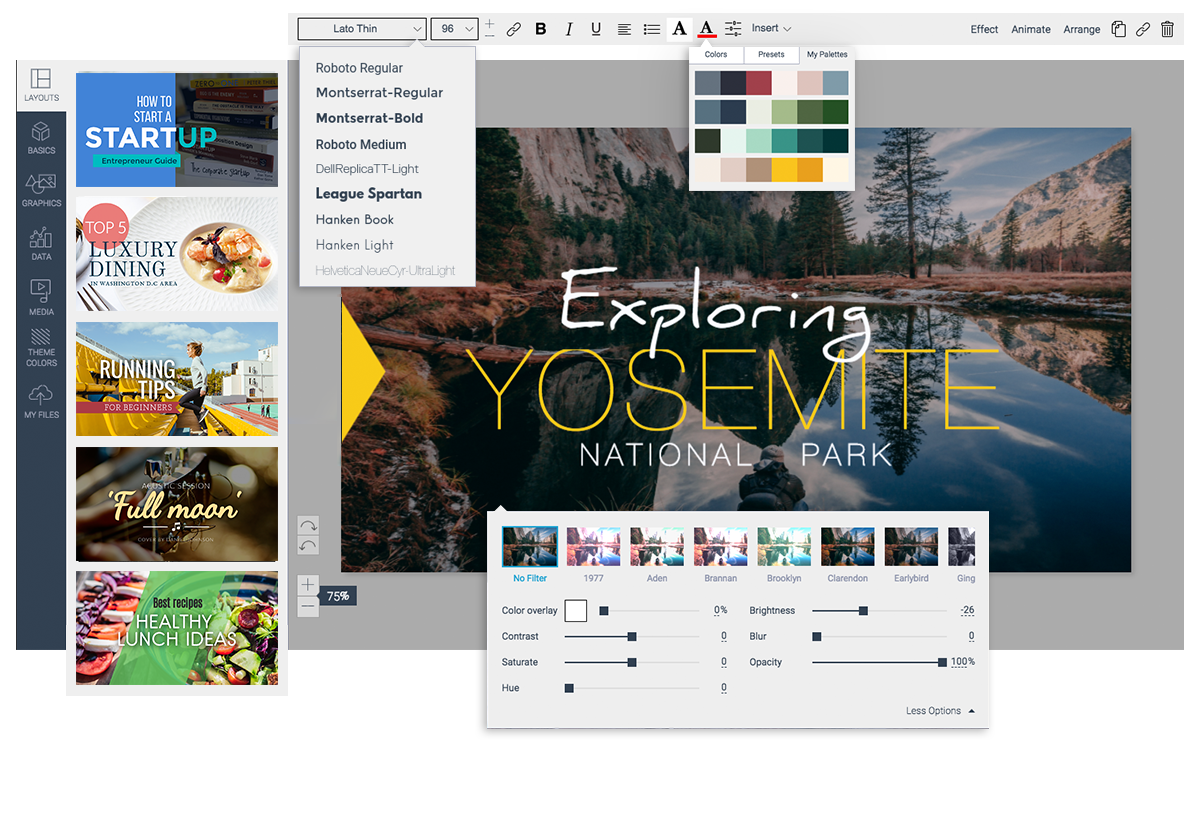Open the Insert dropdown menu
The height and width of the screenshot is (818, 1200).
(x=771, y=29)
